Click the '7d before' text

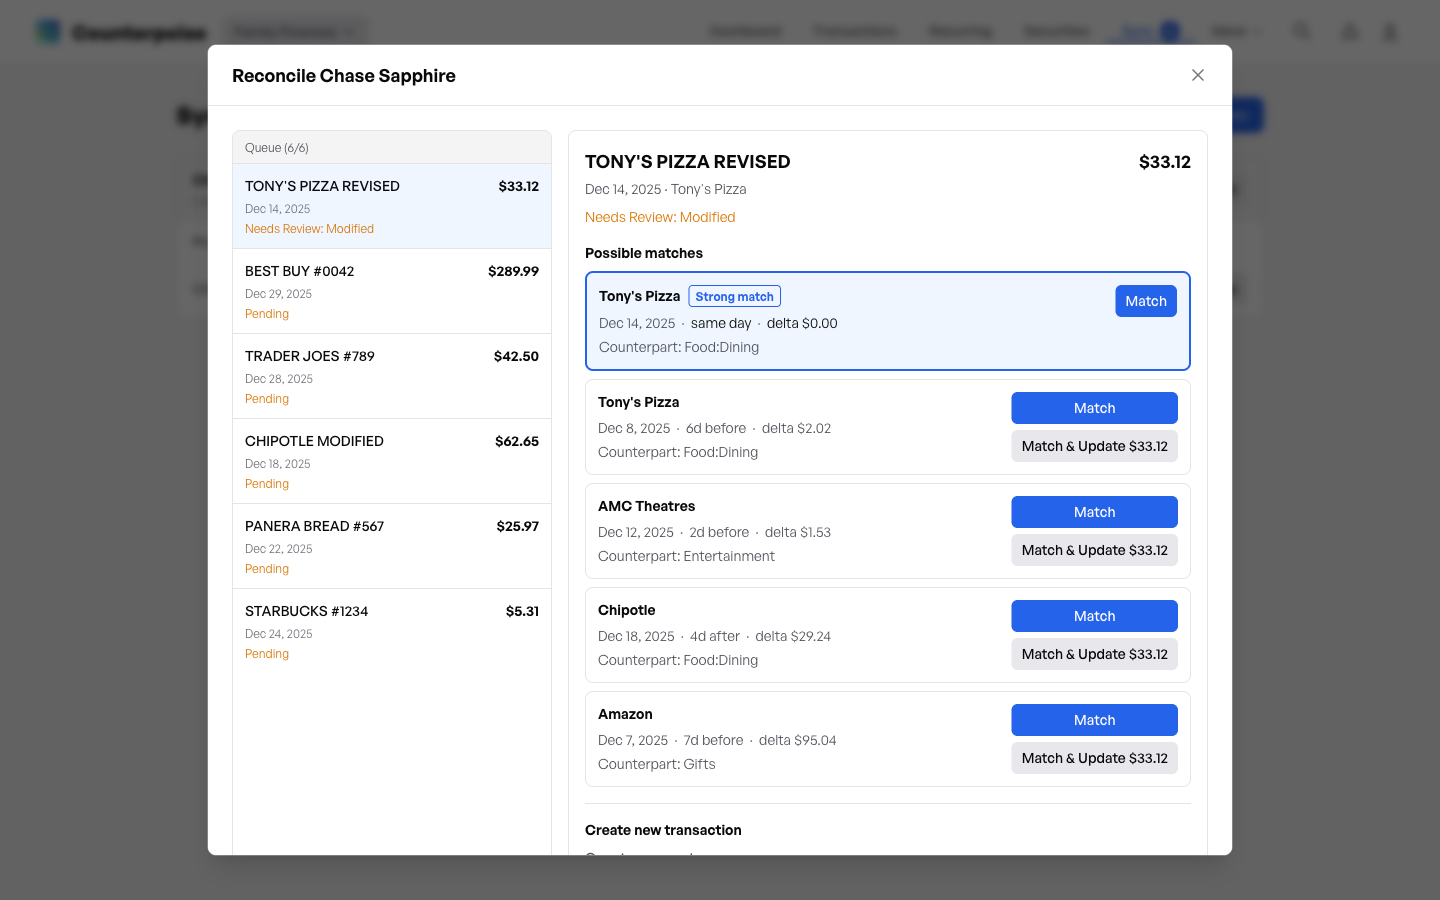(713, 740)
